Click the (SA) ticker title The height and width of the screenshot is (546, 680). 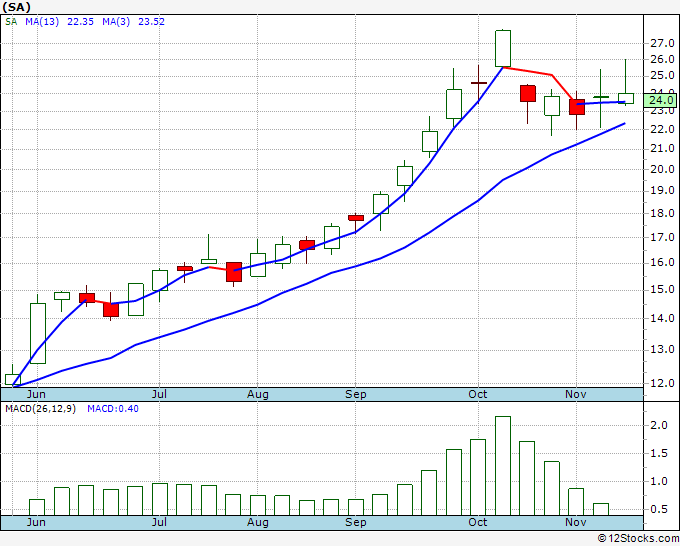click(19, 6)
